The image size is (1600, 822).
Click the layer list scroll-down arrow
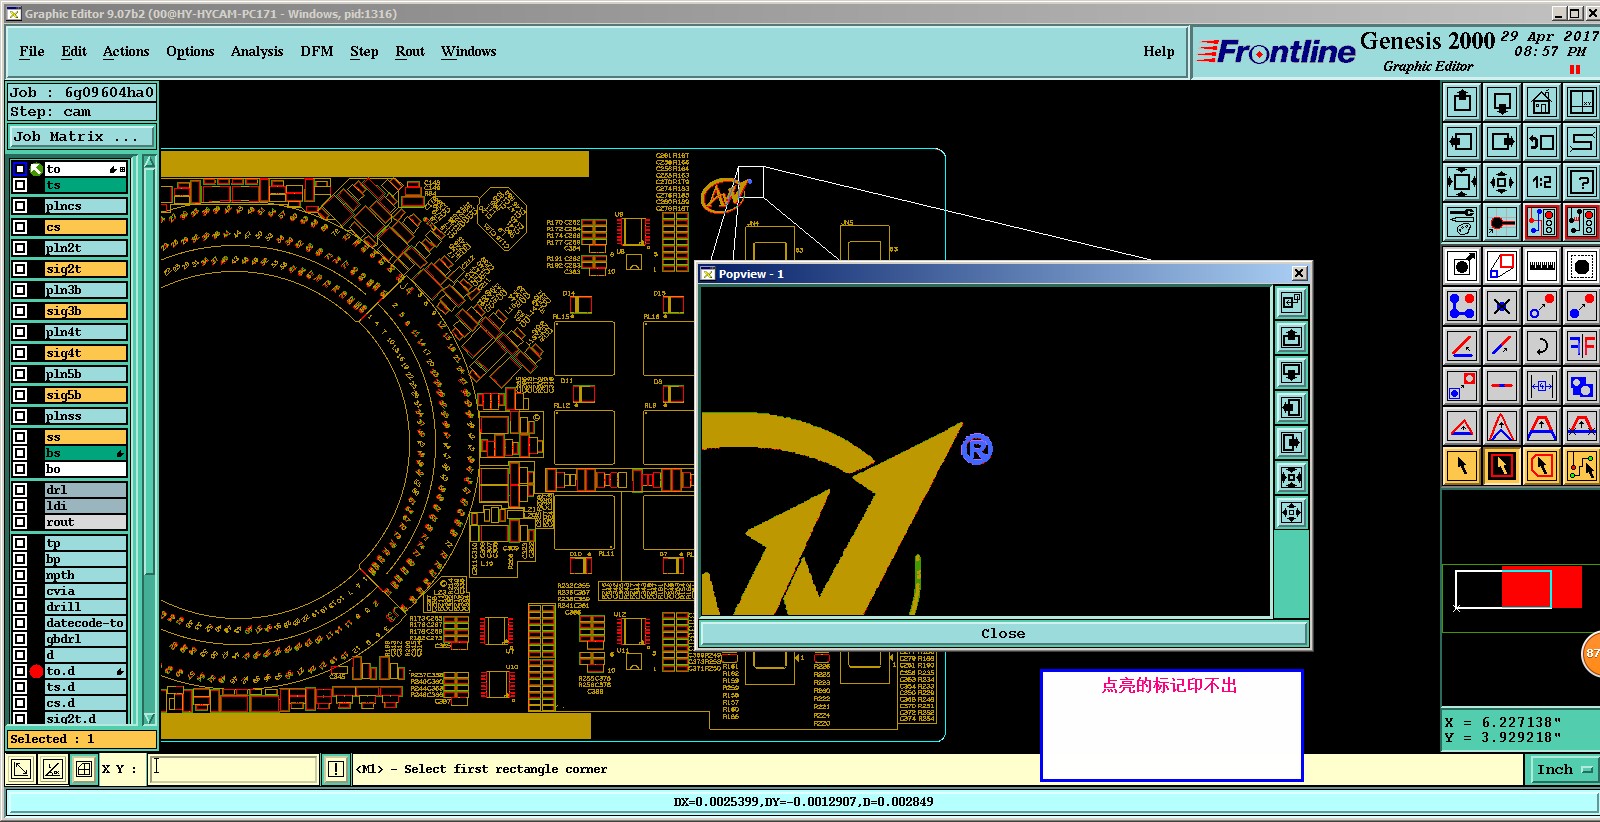[x=150, y=718]
